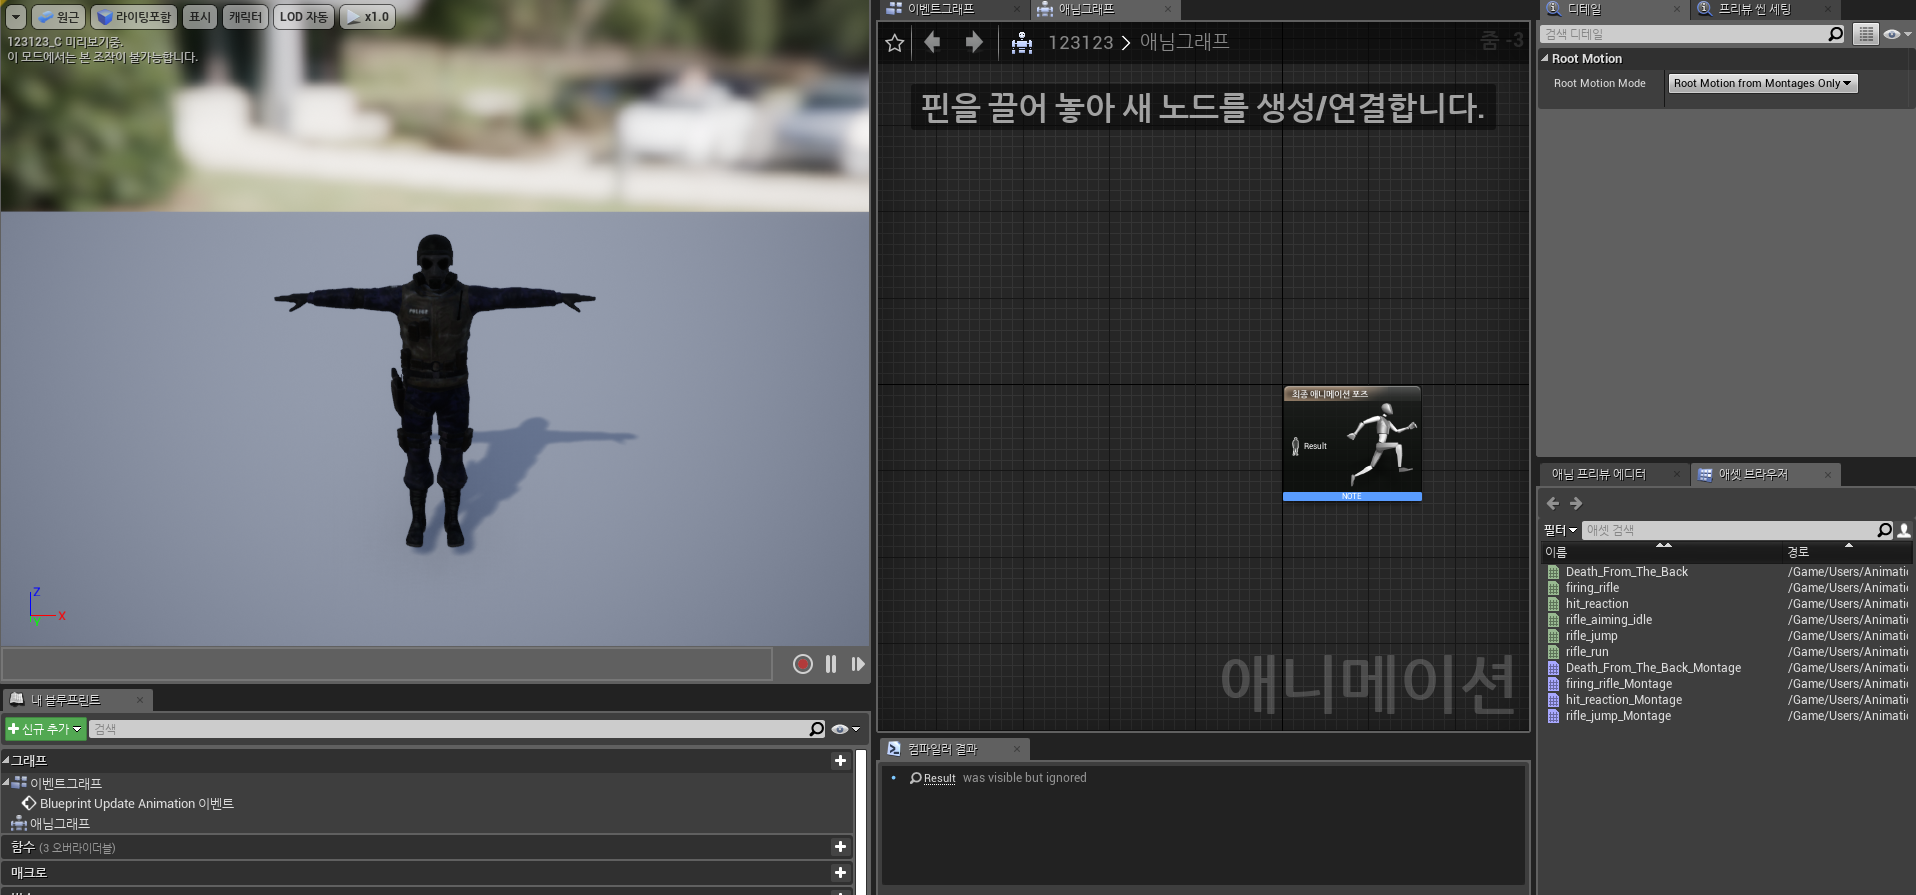Bookmark the graph with the star icon
1916x895 pixels.
pos(895,43)
